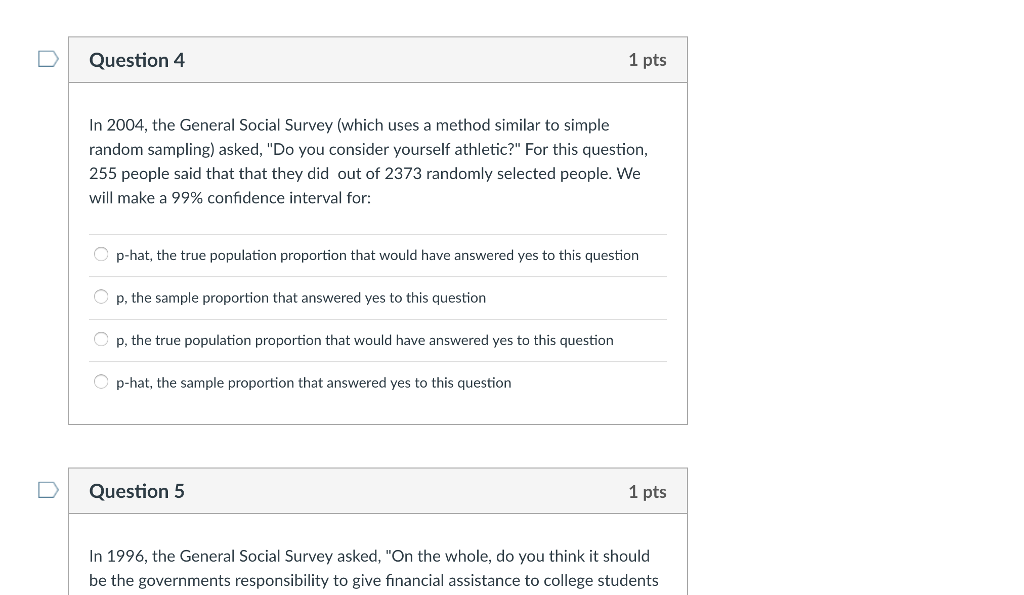Click the Question 5 body text
Screen dimensions: 1024x595
pyautogui.click(x=370, y=567)
